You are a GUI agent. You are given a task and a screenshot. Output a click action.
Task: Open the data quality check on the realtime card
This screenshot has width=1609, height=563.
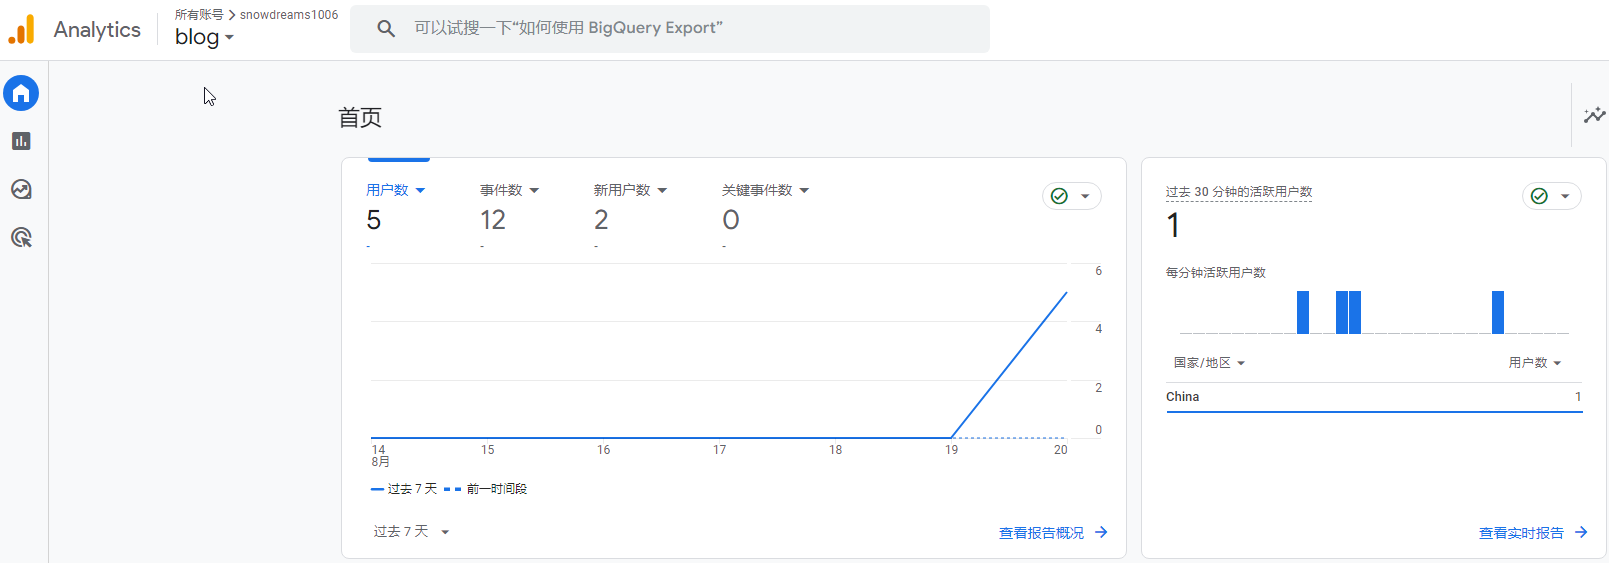[1551, 196]
